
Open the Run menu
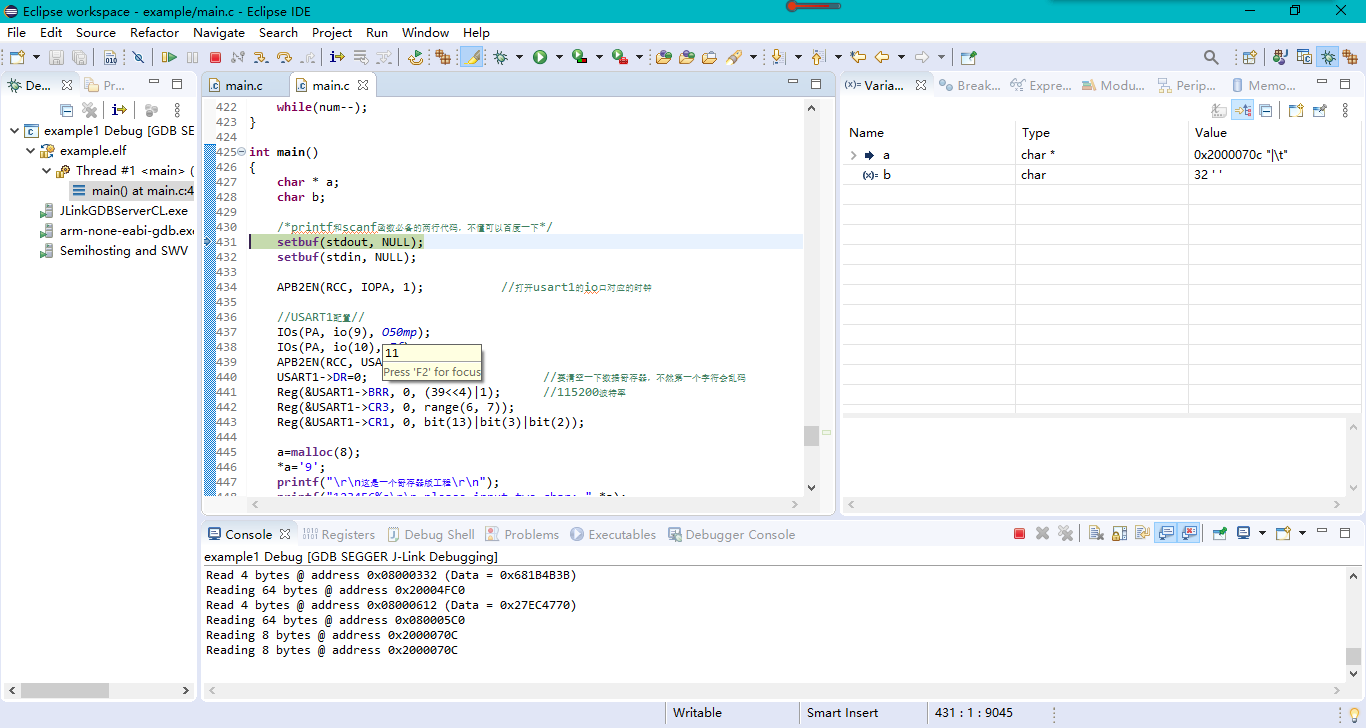[377, 32]
